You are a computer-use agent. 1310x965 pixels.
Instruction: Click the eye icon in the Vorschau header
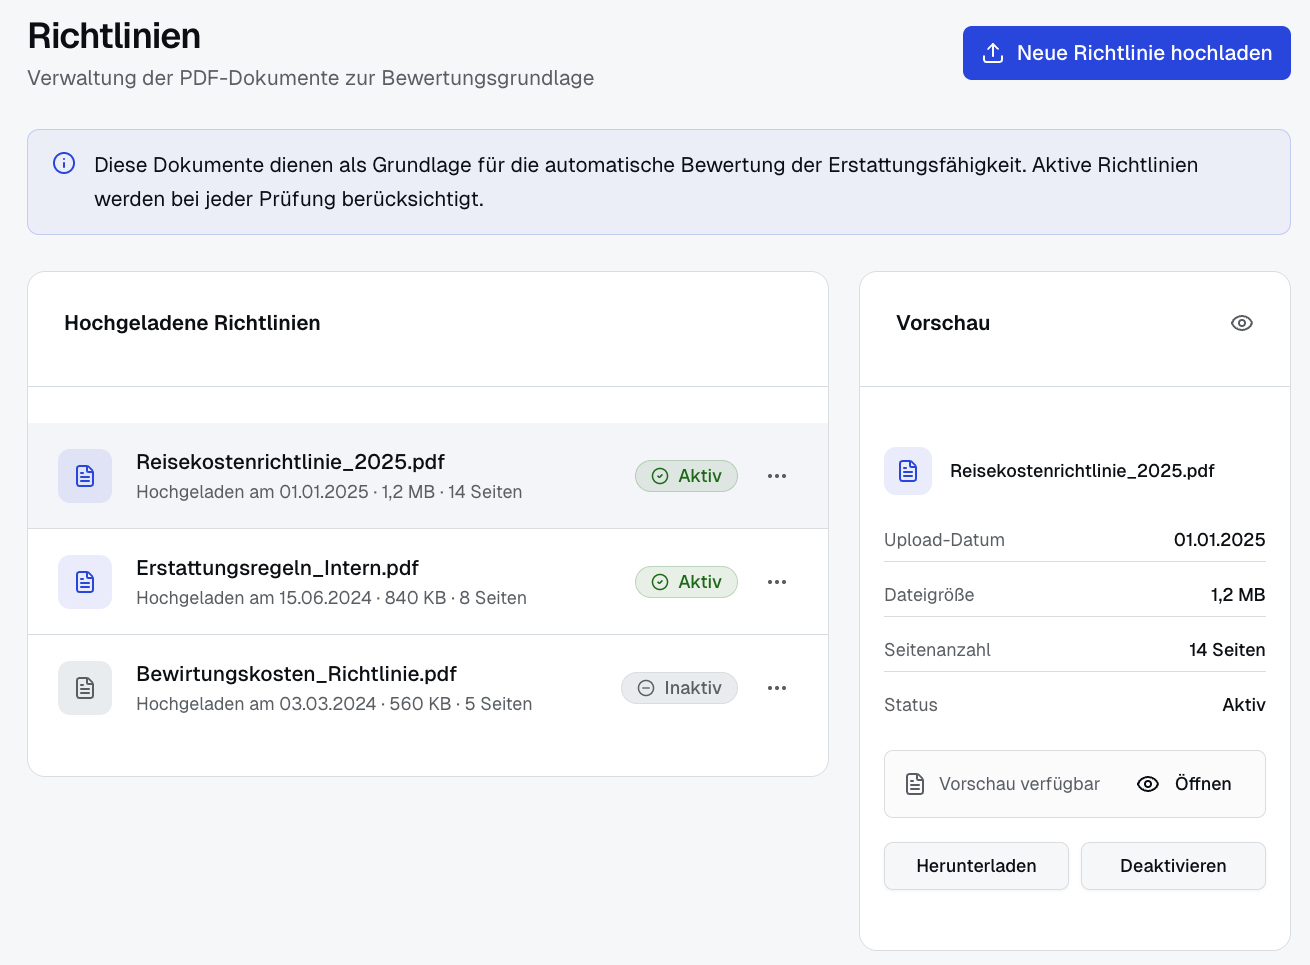tap(1241, 322)
